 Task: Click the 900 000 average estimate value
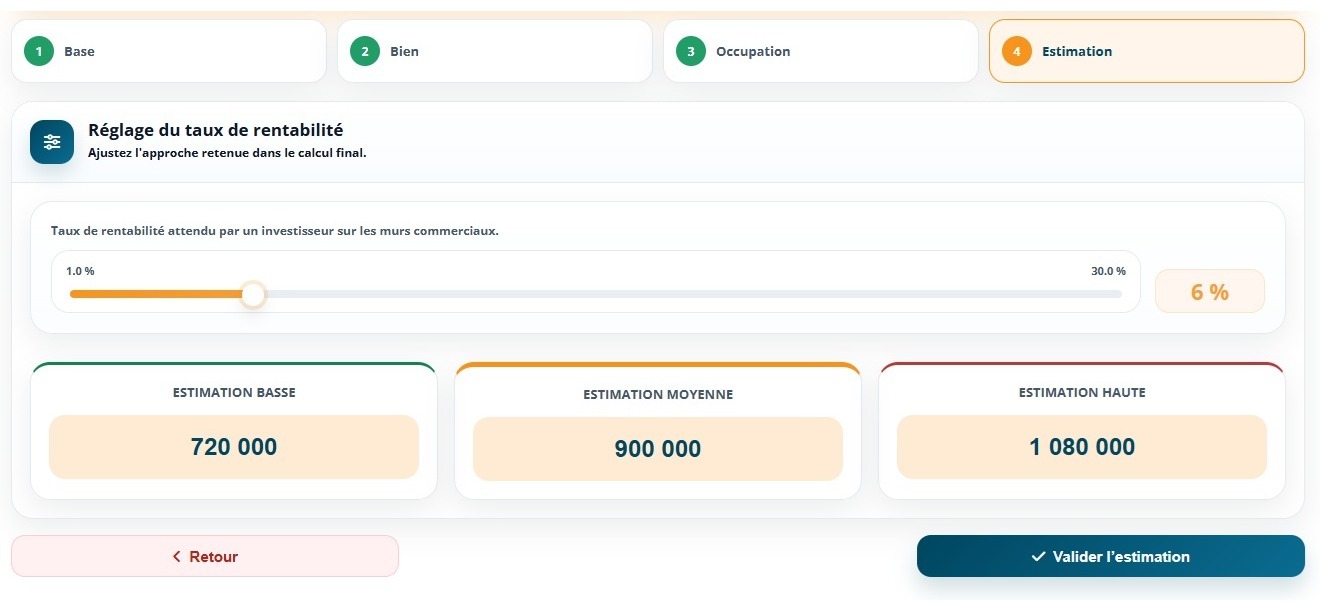pyautogui.click(x=658, y=449)
